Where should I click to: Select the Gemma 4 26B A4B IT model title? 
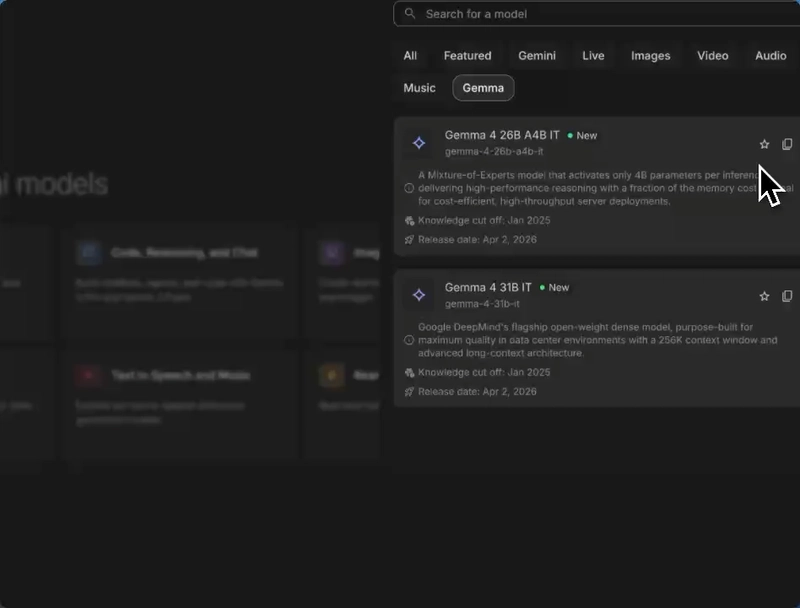502,135
